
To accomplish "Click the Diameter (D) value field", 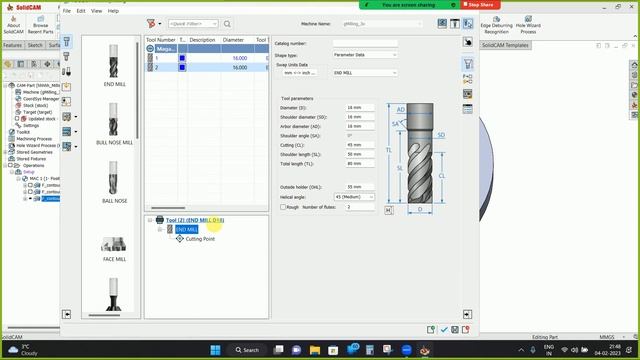I will [x=360, y=107].
